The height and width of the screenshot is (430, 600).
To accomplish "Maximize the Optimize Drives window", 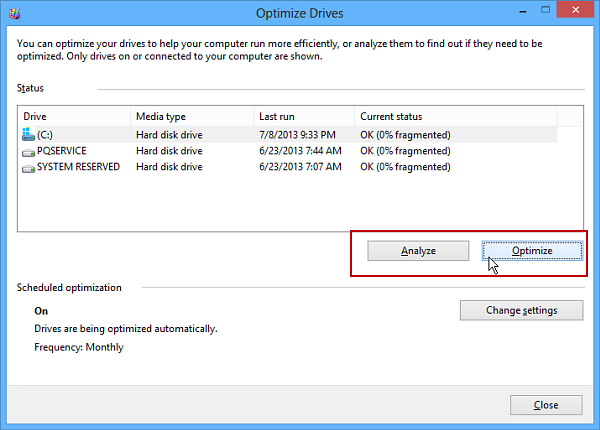I will point(546,10).
